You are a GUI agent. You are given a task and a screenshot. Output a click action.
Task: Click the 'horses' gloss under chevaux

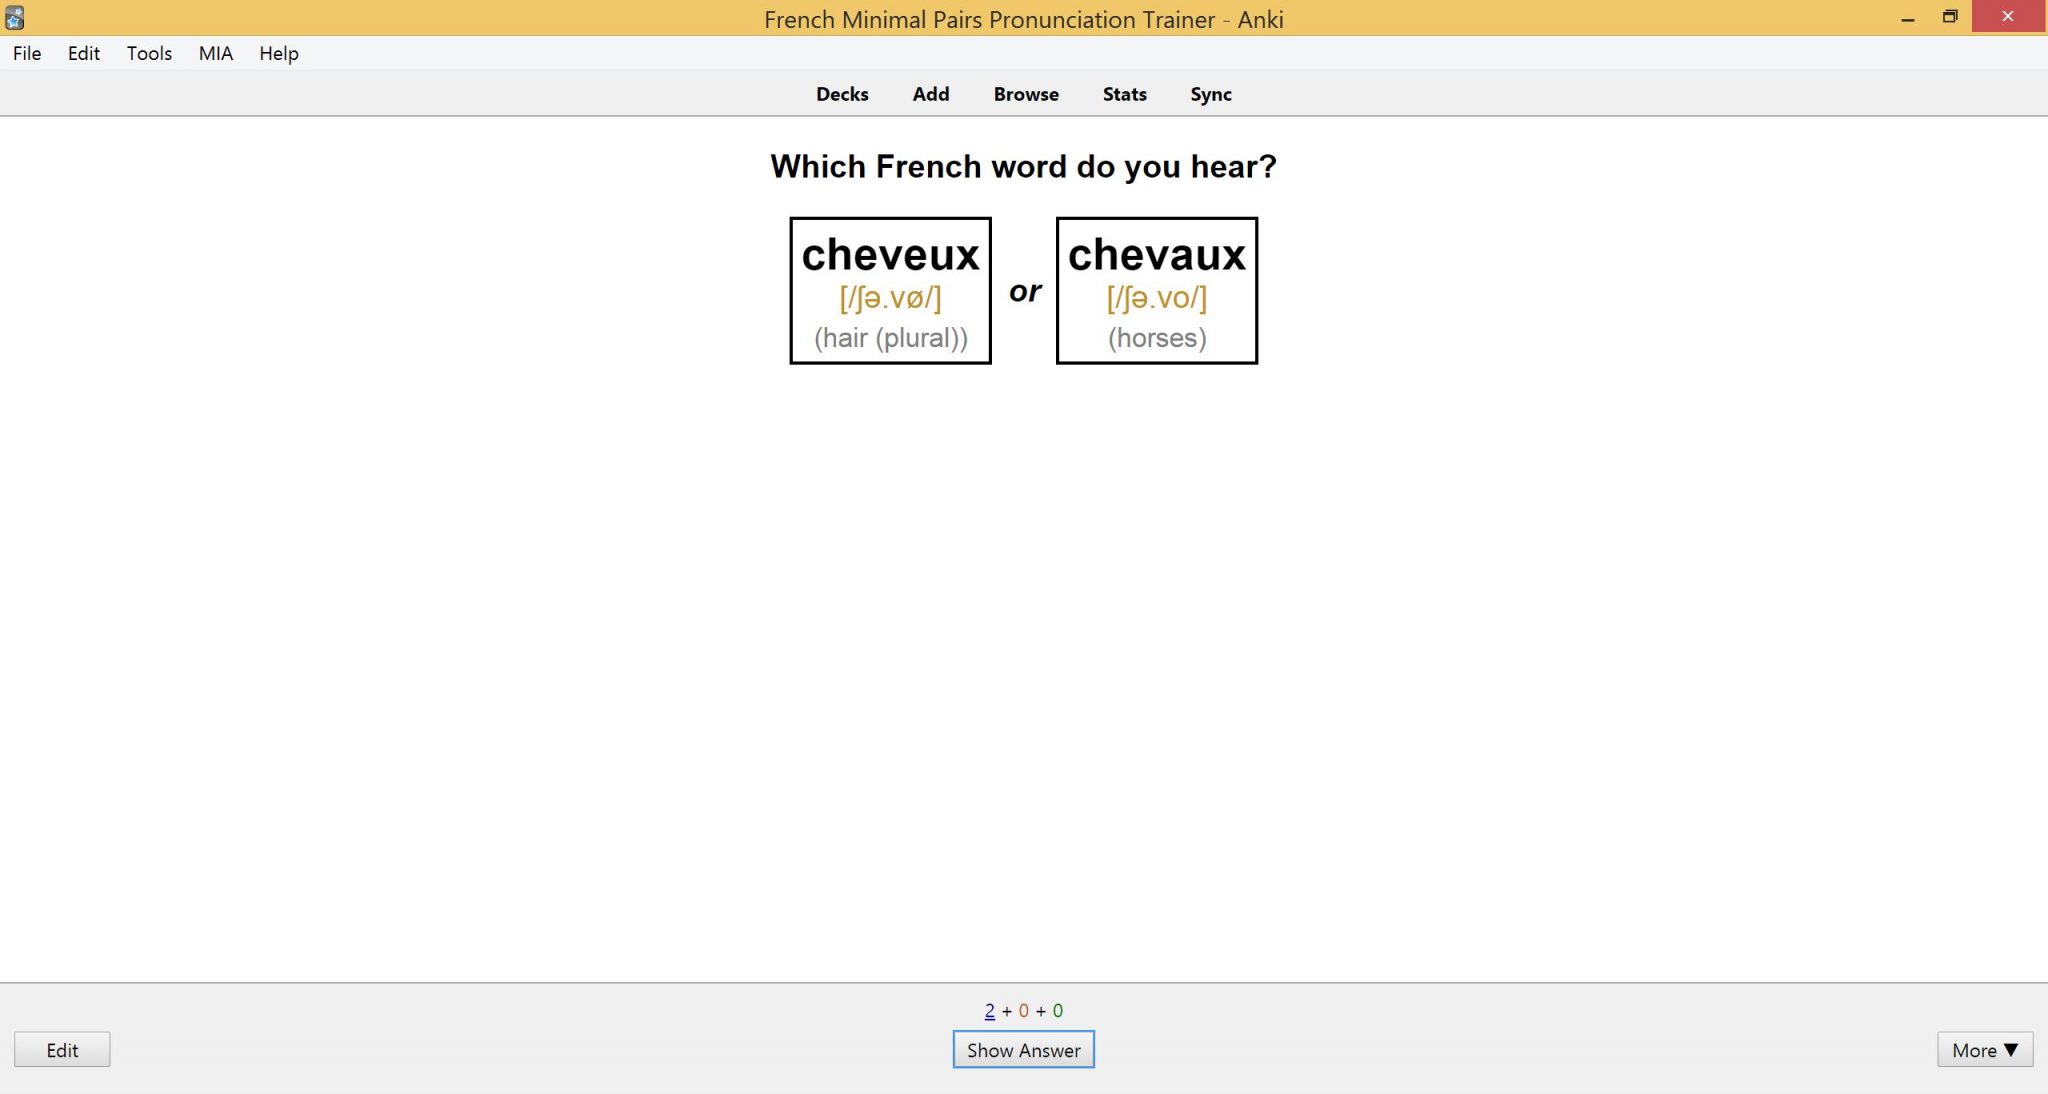1156,338
